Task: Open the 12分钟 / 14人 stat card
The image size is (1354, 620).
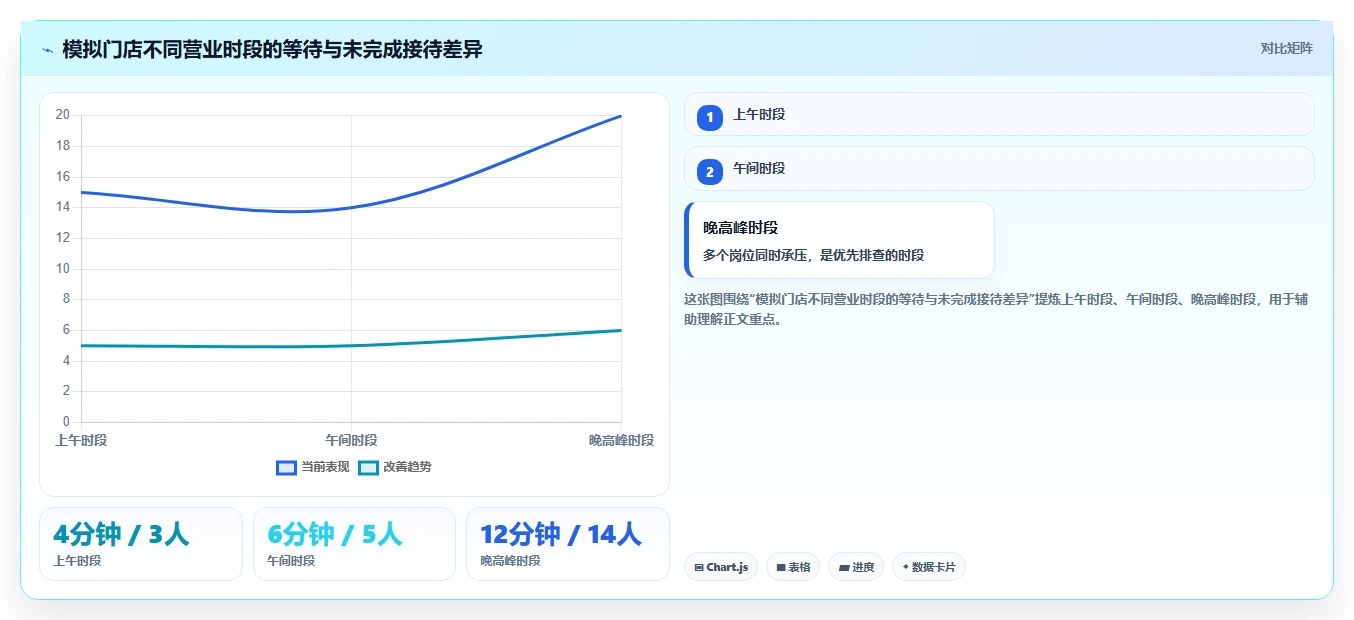Action: [568, 544]
